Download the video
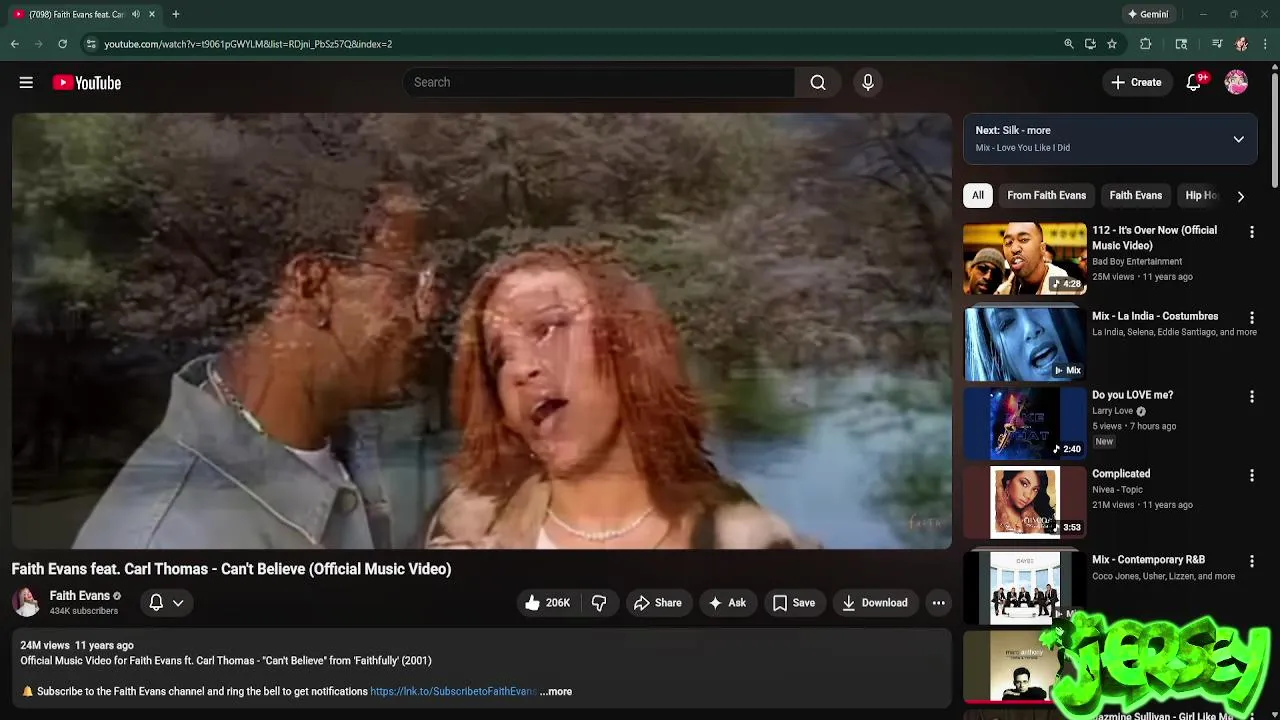Image resolution: width=1280 pixels, height=720 pixels. 875,603
